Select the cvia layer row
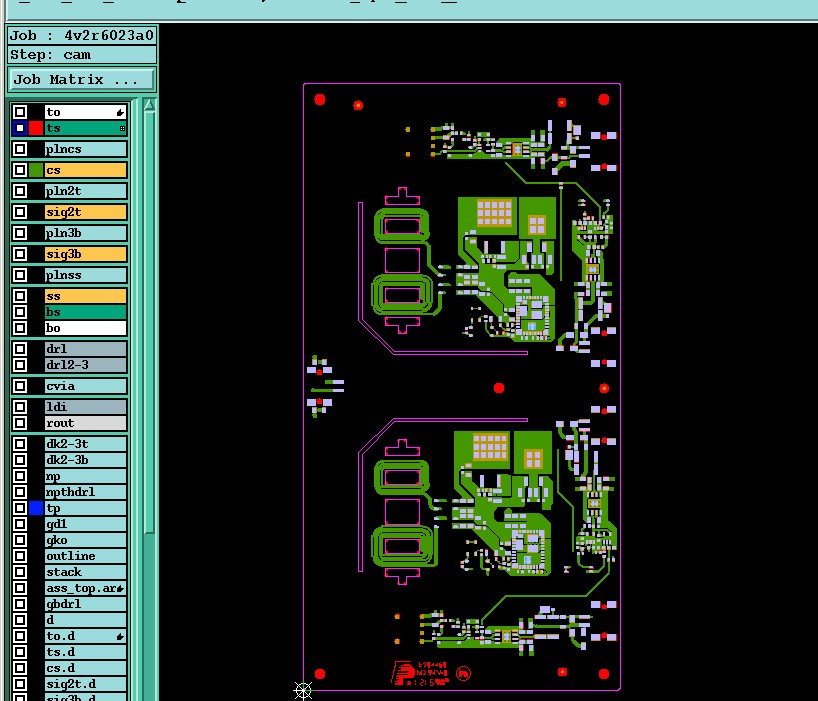Viewport: 818px width, 701px height. [86, 386]
